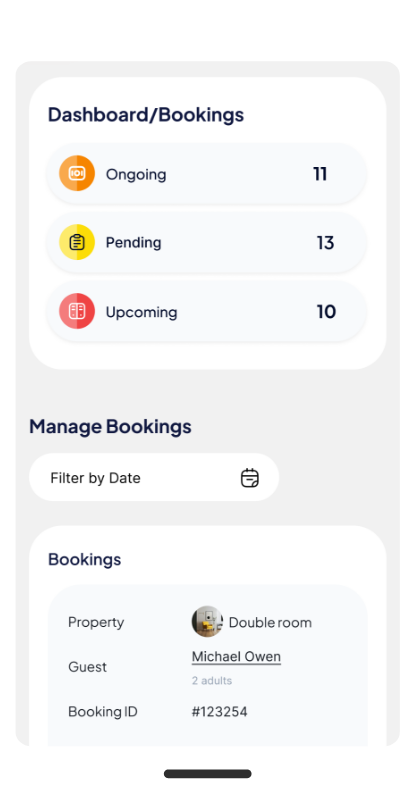416x800 pixels.
Task: Tap the home indicator bar at bottom
Action: (208, 774)
